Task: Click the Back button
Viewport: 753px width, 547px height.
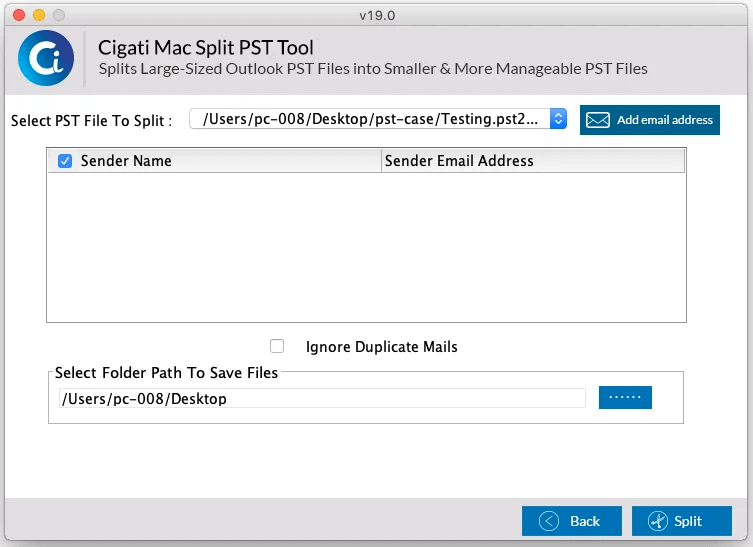Action: (x=571, y=521)
